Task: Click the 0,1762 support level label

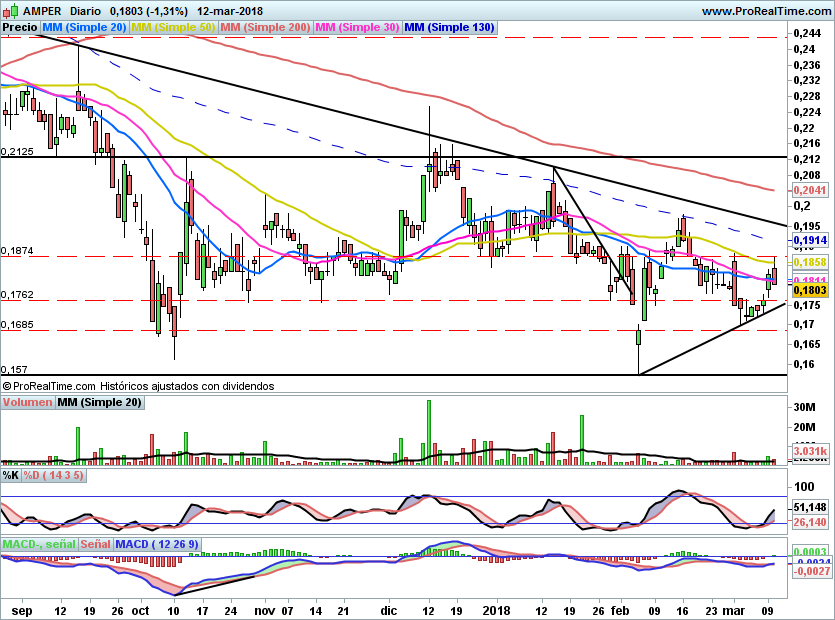Action: tap(17, 295)
